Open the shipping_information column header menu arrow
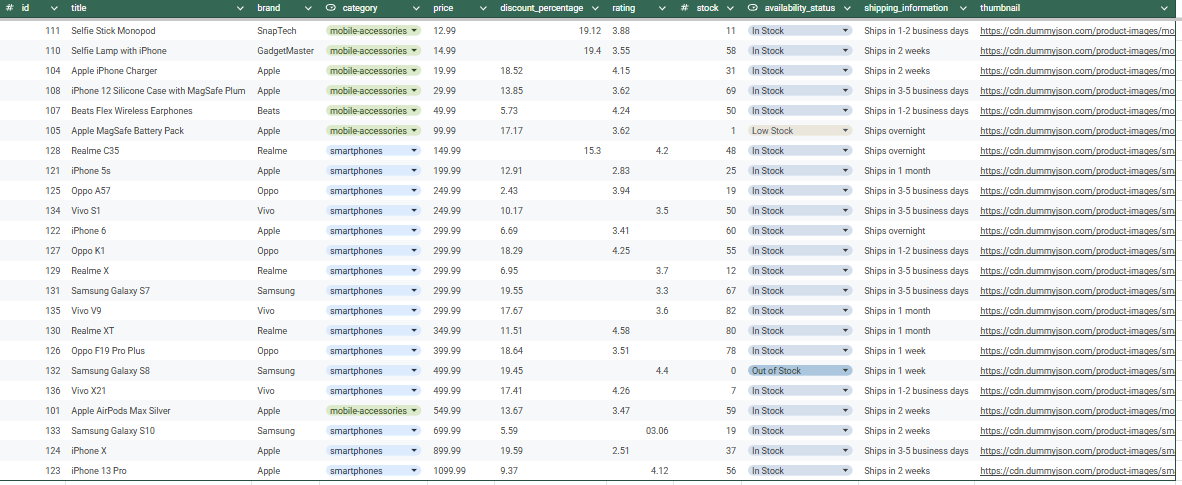The height and width of the screenshot is (485, 1182). pyautogui.click(x=963, y=8)
